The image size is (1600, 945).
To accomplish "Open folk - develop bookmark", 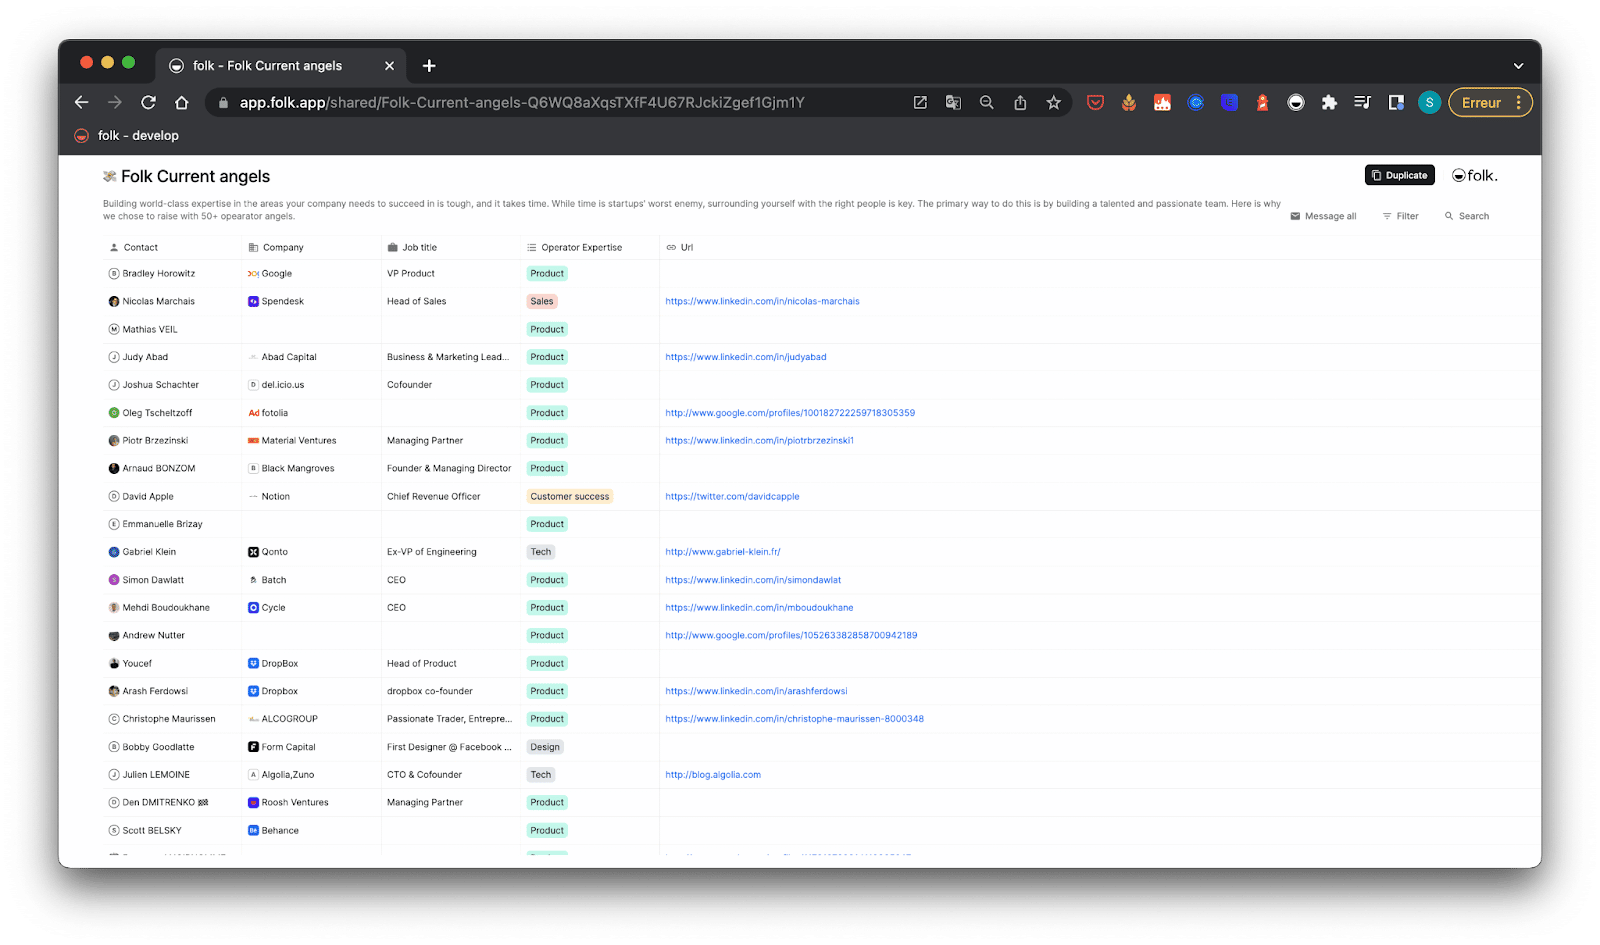I will [127, 136].
